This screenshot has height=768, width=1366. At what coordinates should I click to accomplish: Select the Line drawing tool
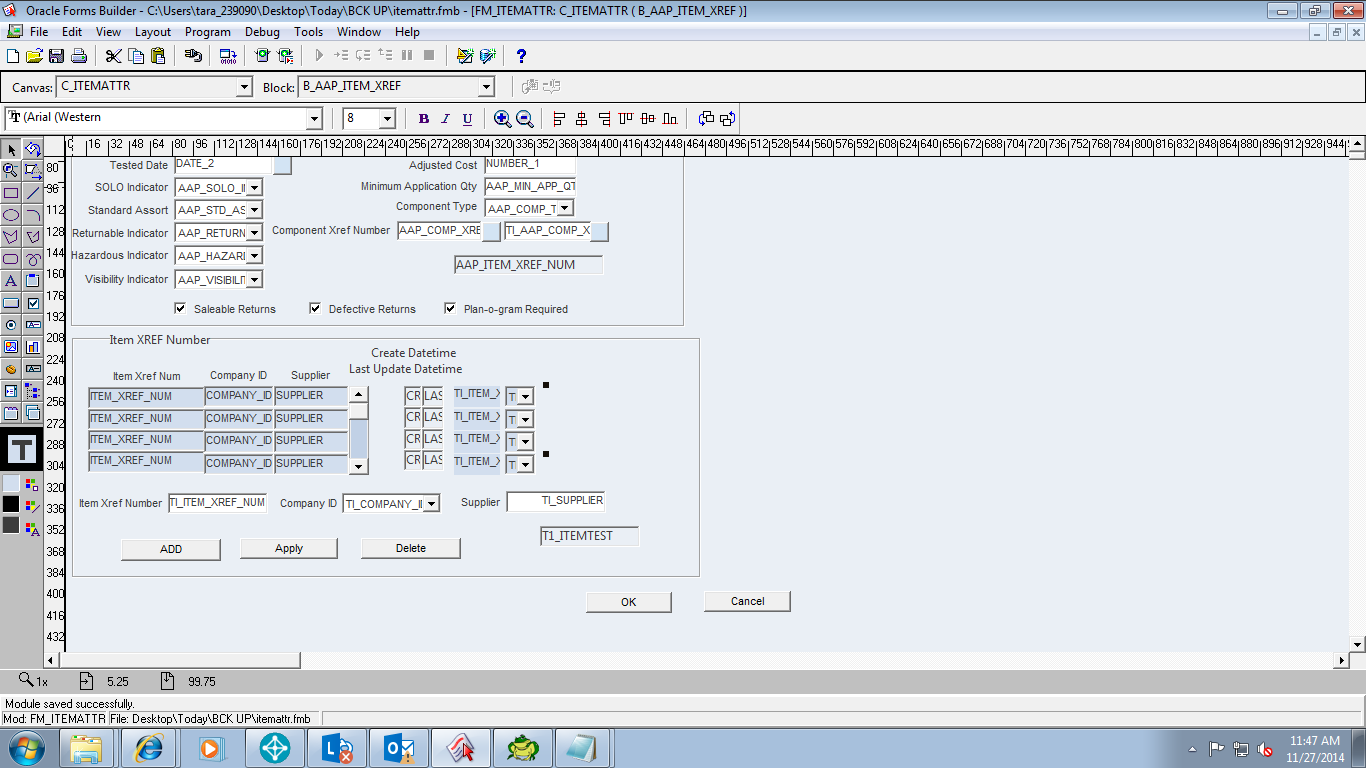click(33, 193)
